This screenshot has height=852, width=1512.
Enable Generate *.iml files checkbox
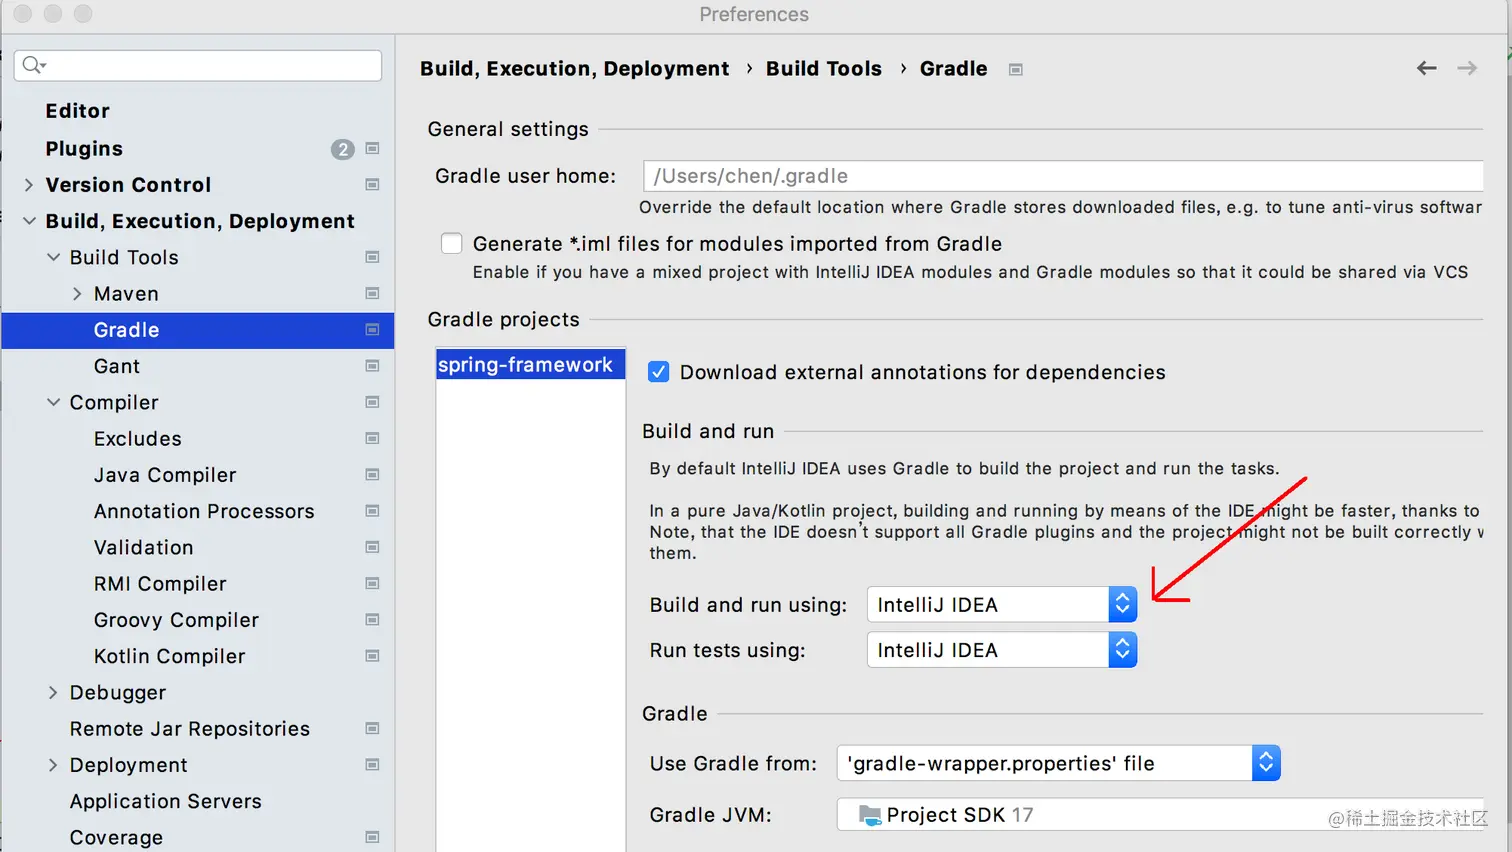tap(452, 244)
